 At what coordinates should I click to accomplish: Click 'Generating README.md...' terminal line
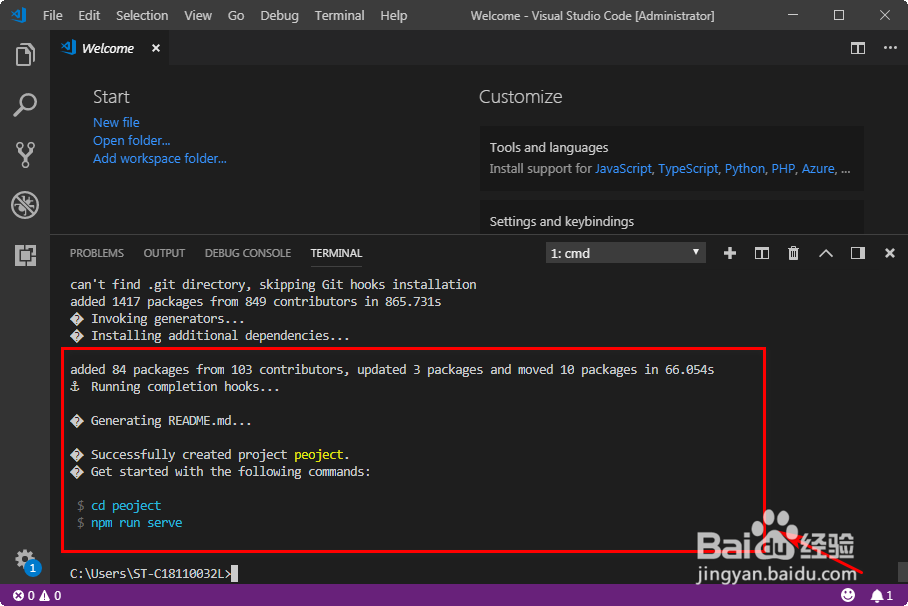[161, 421]
